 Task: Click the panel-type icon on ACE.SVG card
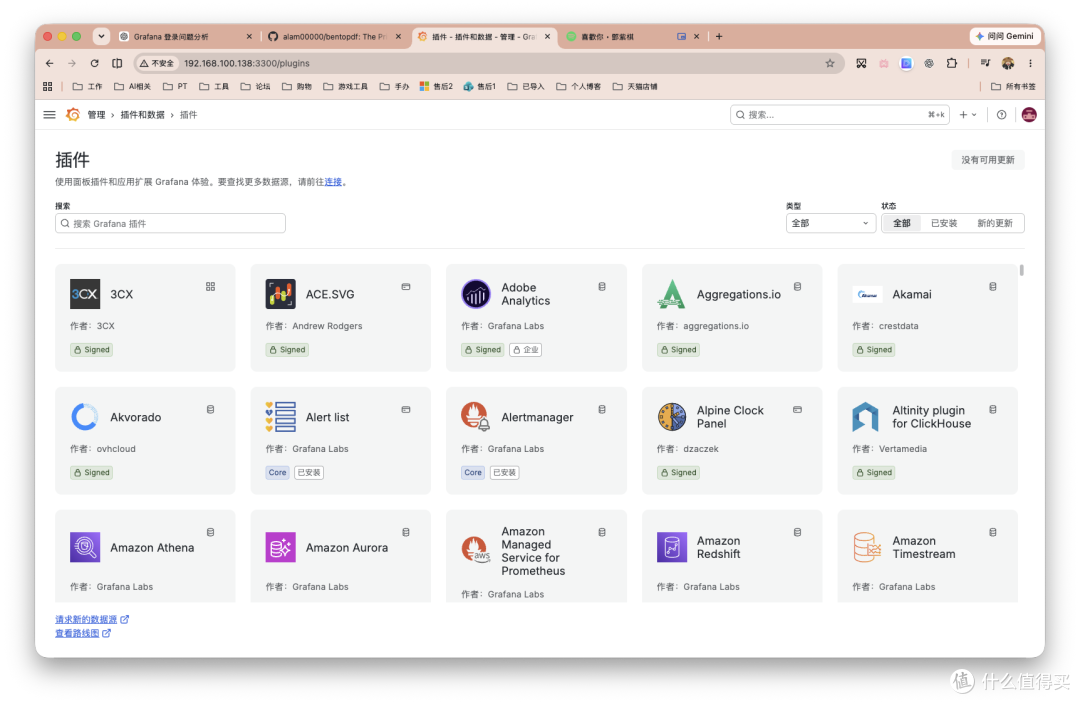(x=406, y=287)
